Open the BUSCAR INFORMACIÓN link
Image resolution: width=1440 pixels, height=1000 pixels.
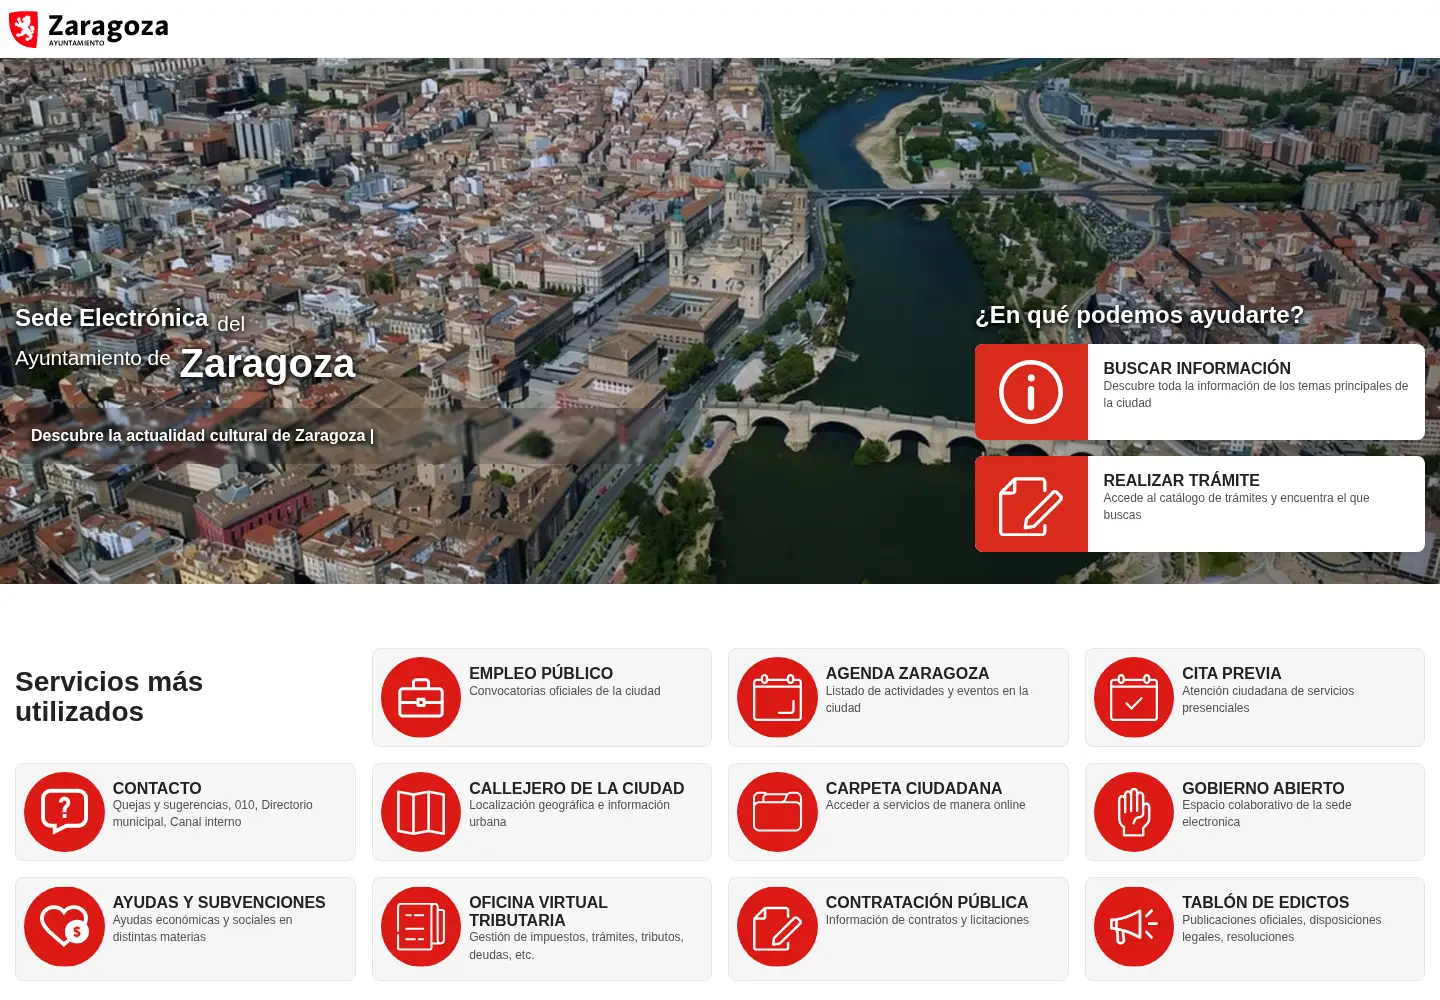pyautogui.click(x=1197, y=368)
